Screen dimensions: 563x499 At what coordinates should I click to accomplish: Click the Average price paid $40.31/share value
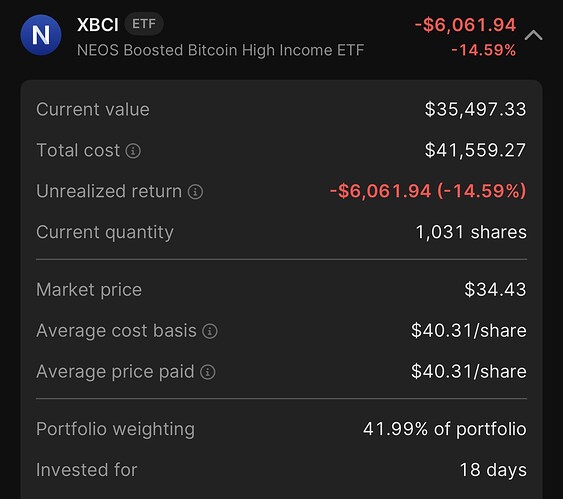point(469,371)
